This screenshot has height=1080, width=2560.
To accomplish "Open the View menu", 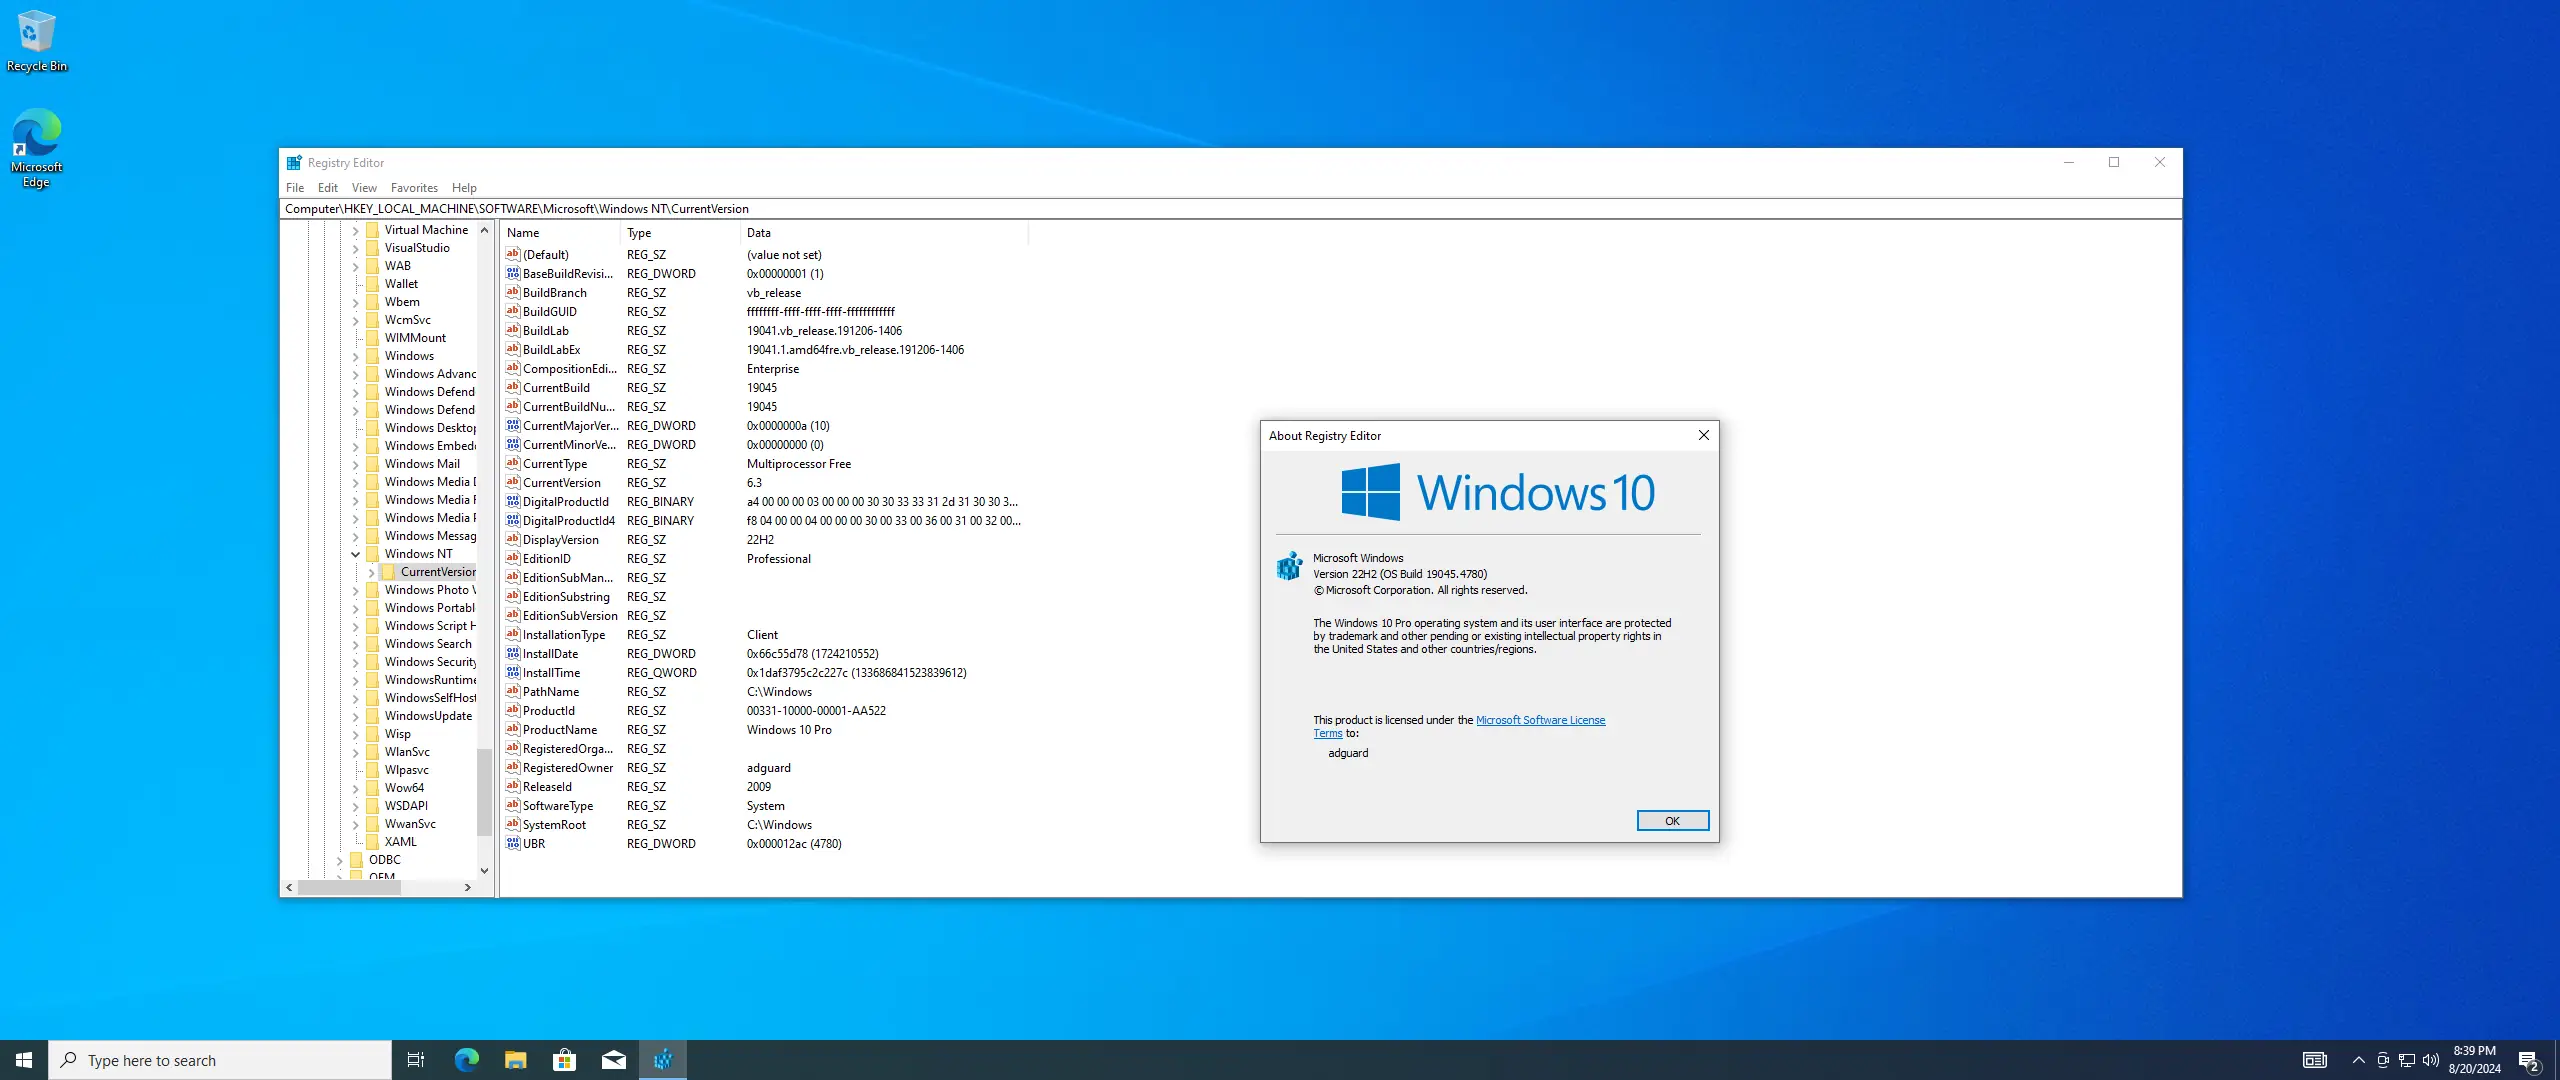I will pos(364,188).
